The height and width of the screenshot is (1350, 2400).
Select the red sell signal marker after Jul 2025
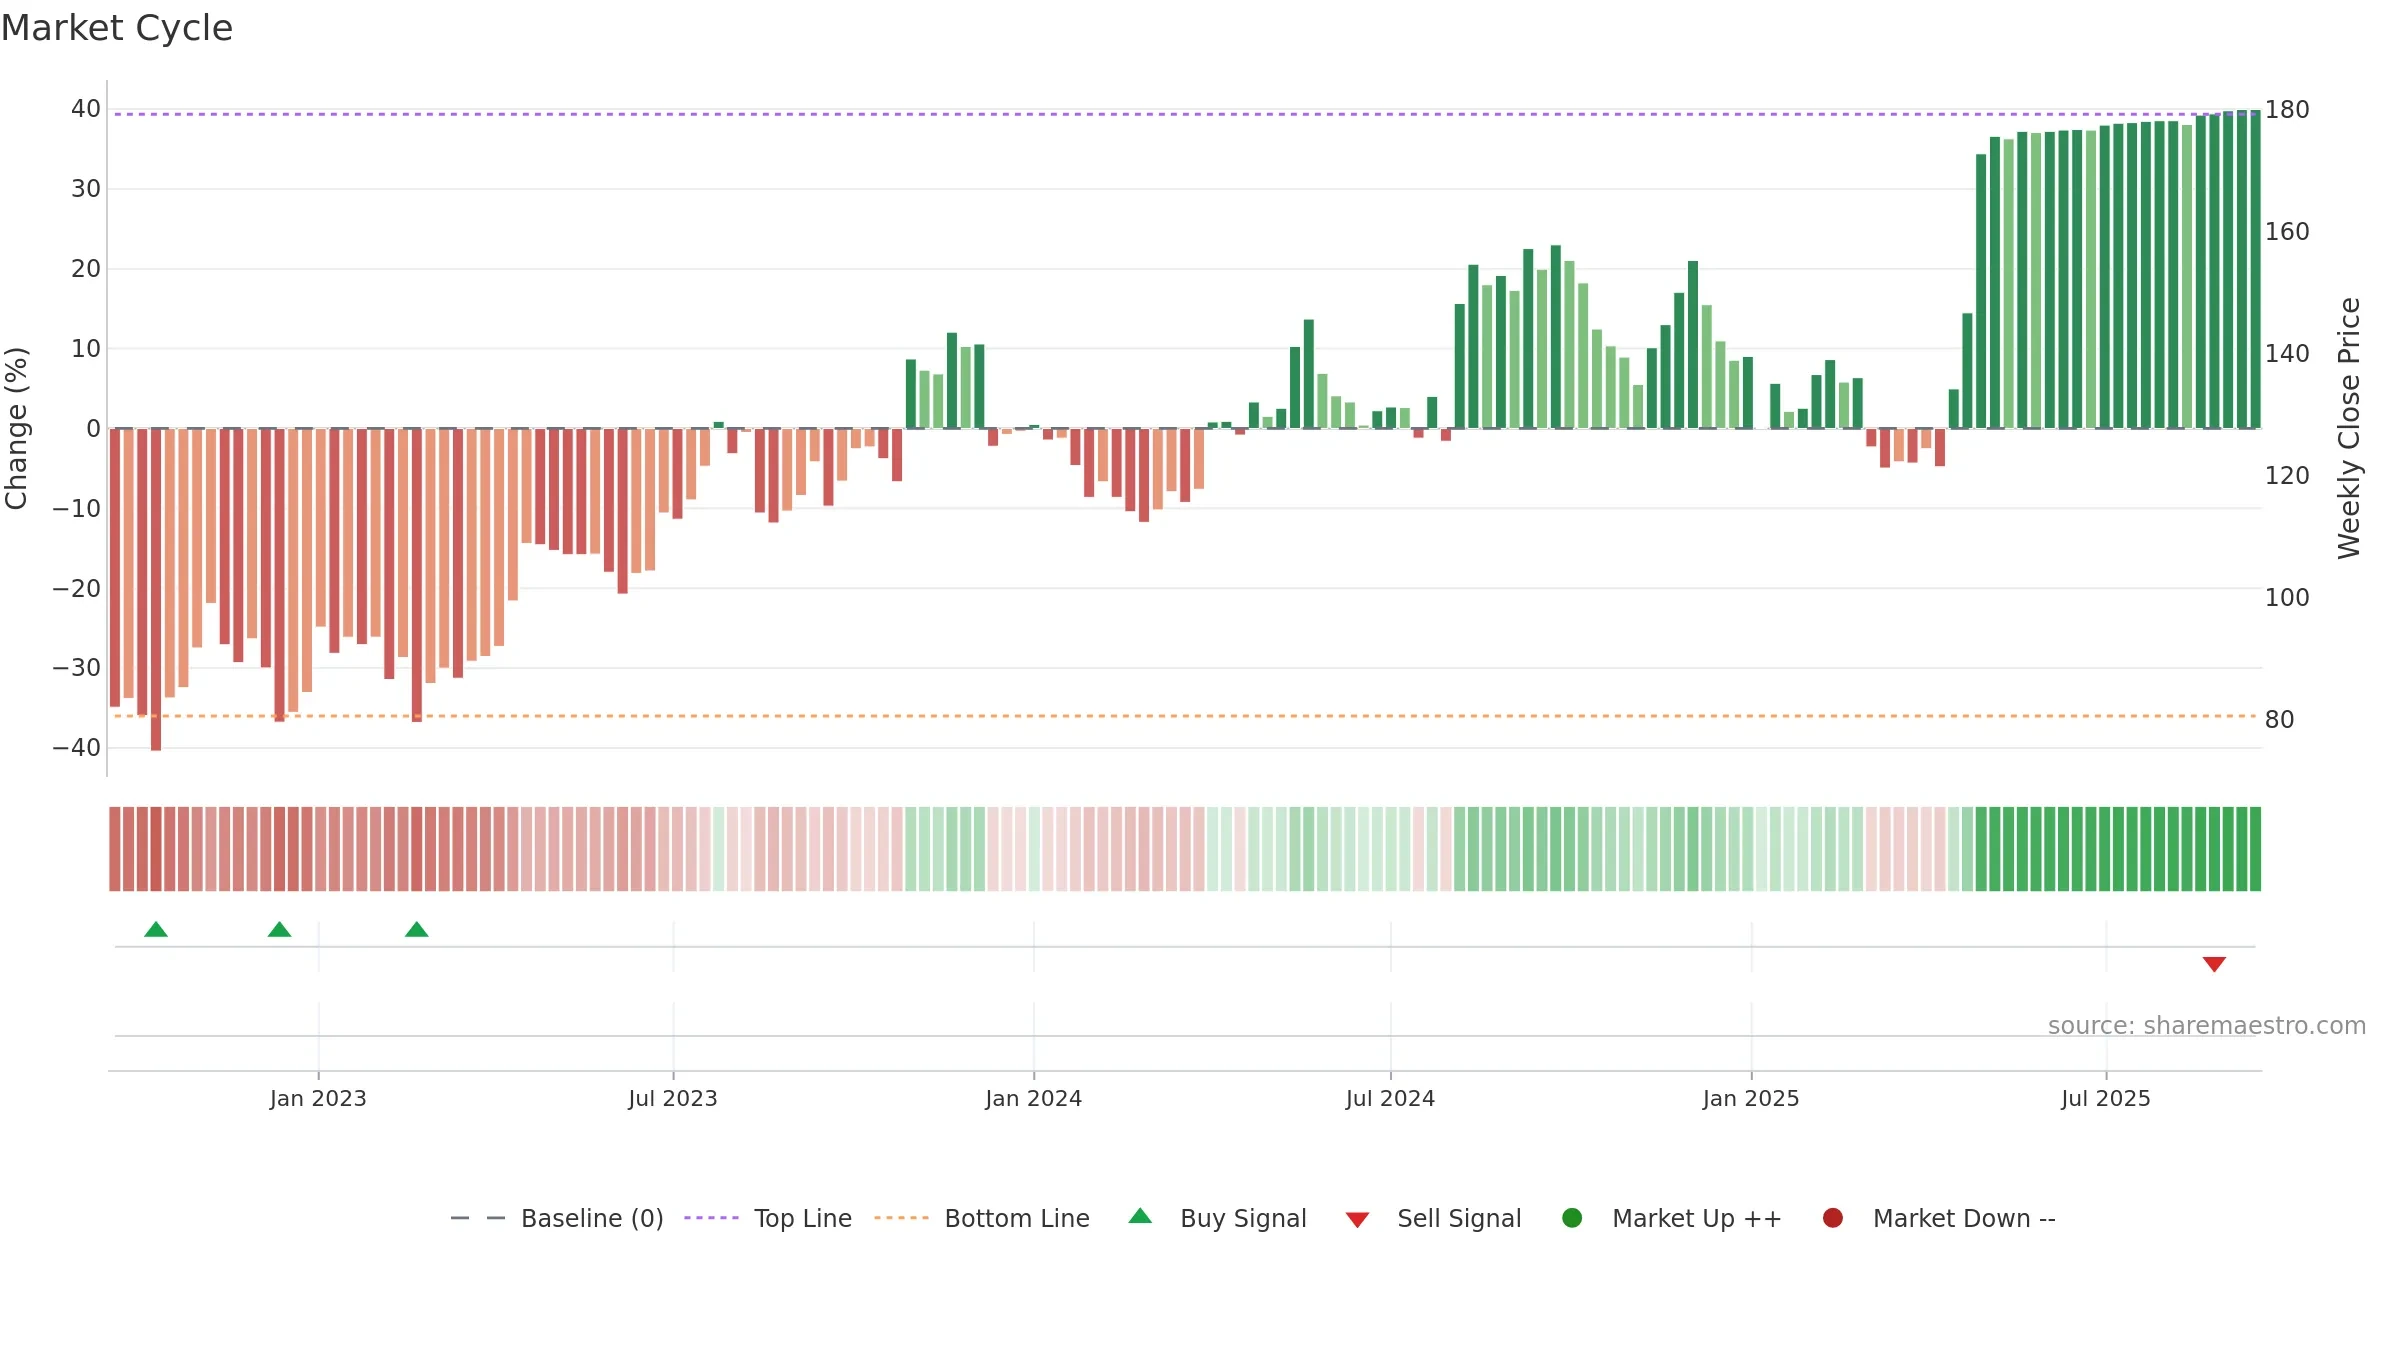click(x=2214, y=964)
